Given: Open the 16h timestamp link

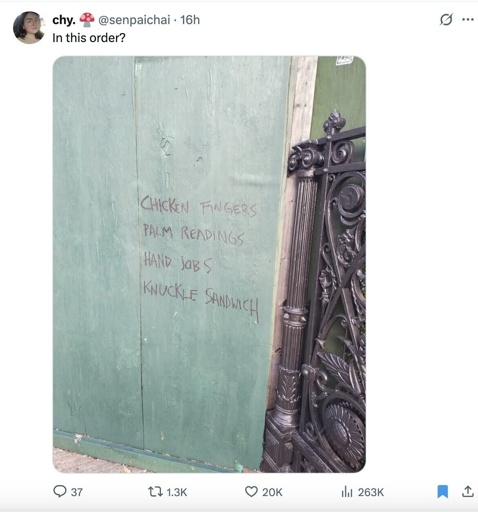Looking at the screenshot, I should tap(190, 20).
